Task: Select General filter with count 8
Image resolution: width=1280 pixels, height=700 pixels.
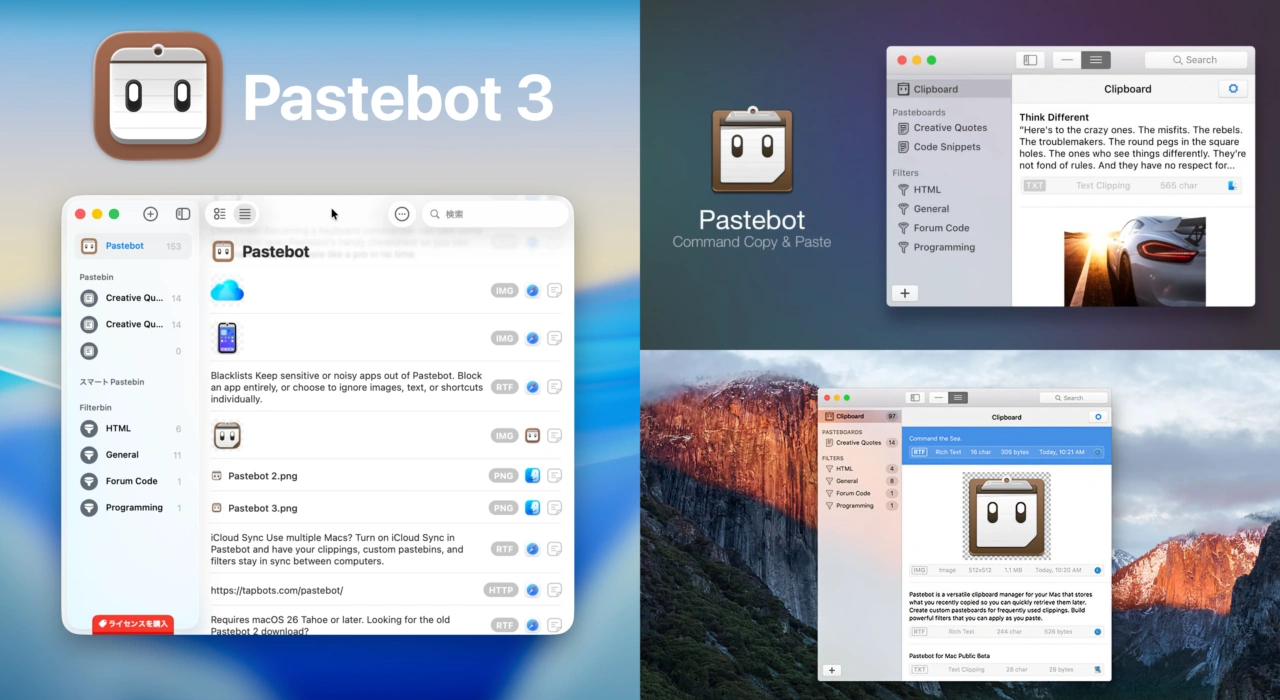Action: (x=860, y=481)
